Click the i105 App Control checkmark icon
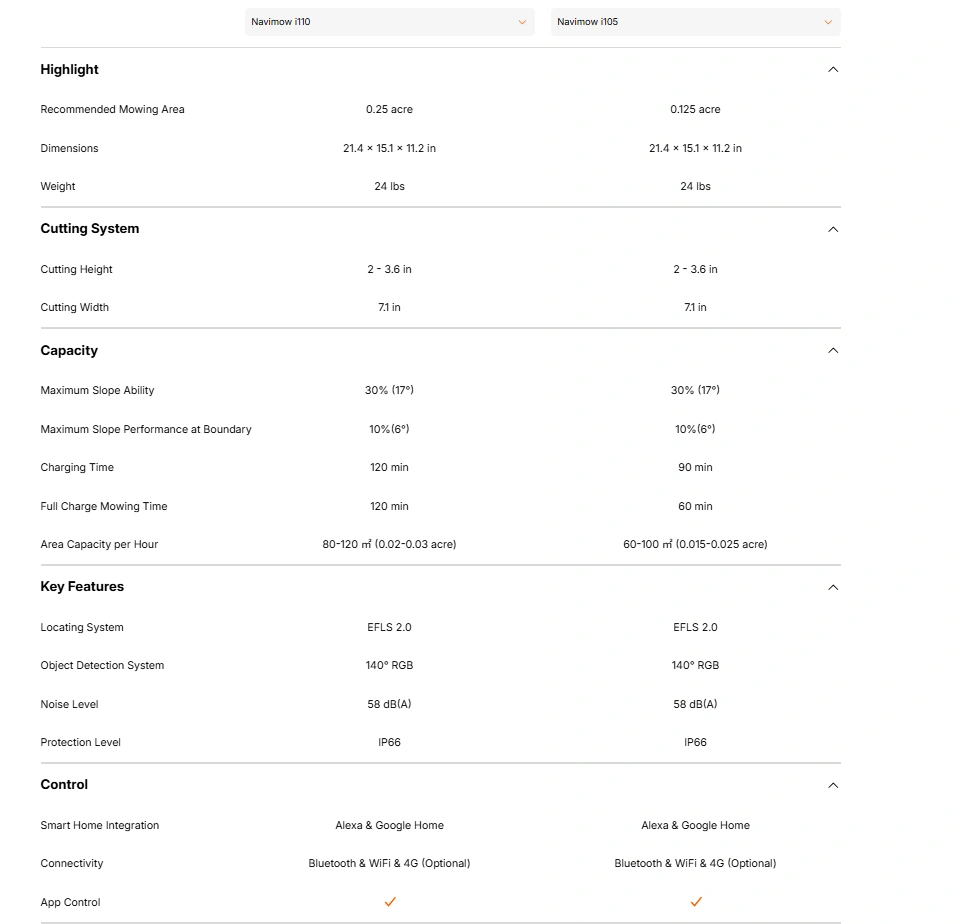 pyautogui.click(x=696, y=901)
